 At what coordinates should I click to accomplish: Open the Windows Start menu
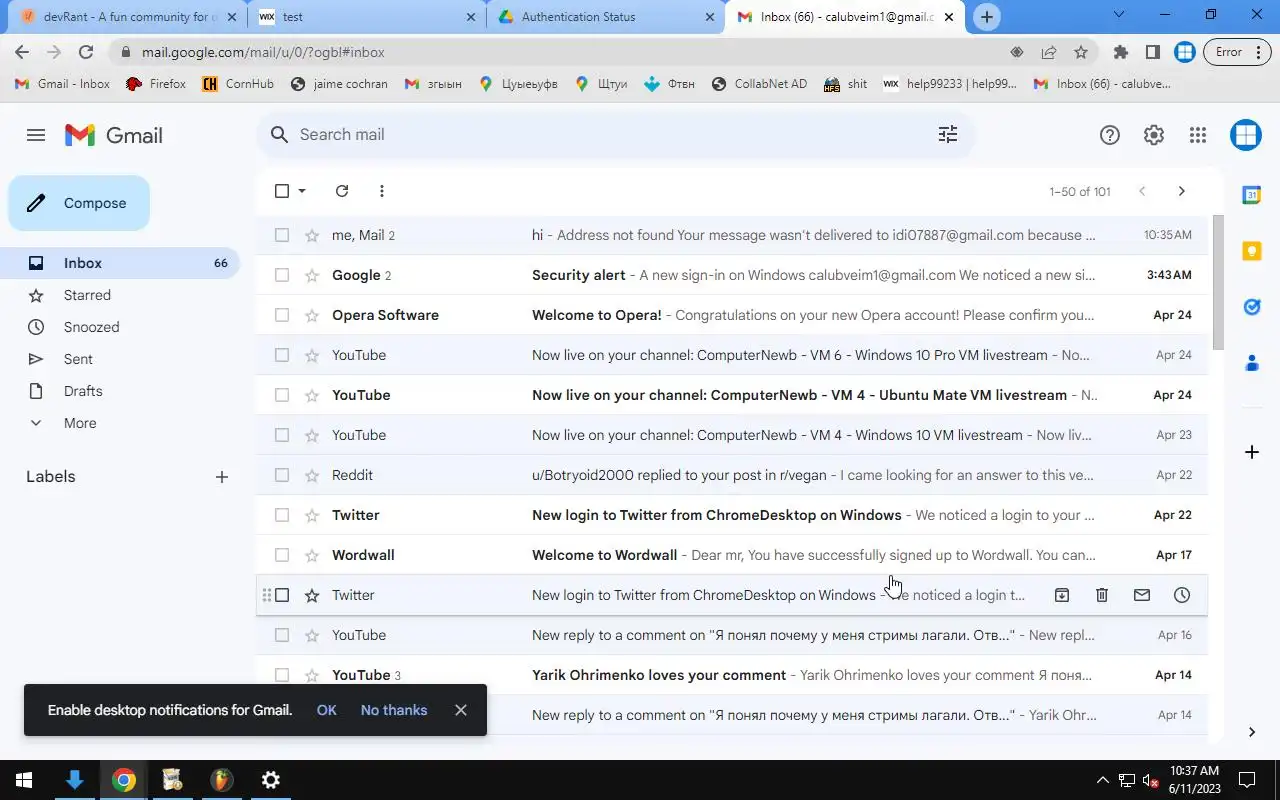pos(24,780)
